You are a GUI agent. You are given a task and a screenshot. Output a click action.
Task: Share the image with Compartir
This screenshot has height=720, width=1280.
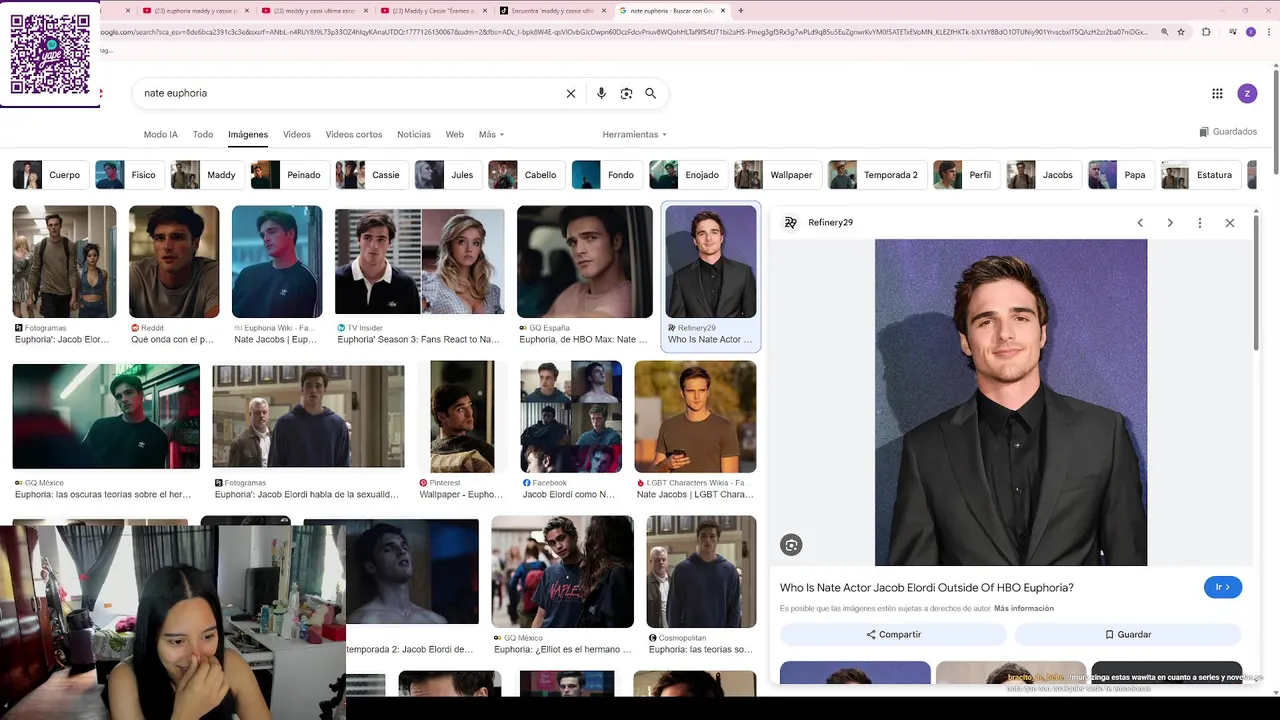[x=893, y=634]
